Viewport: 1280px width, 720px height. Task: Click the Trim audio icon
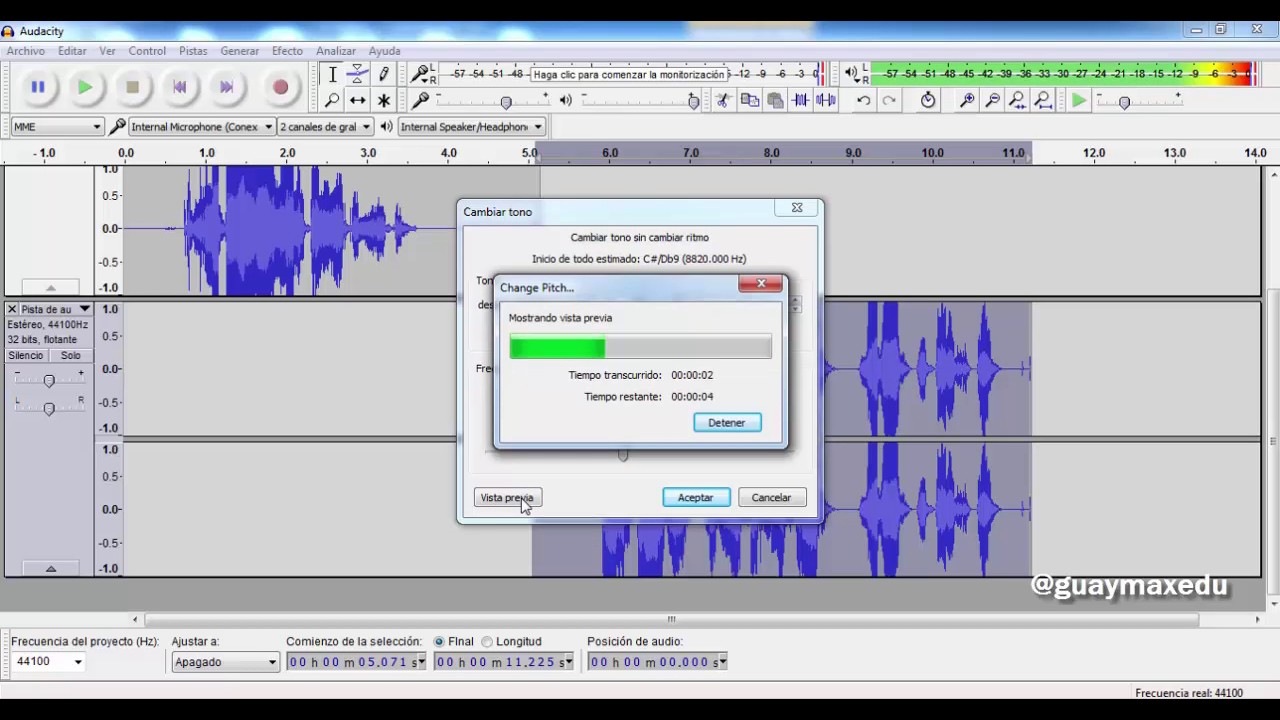[x=801, y=100]
